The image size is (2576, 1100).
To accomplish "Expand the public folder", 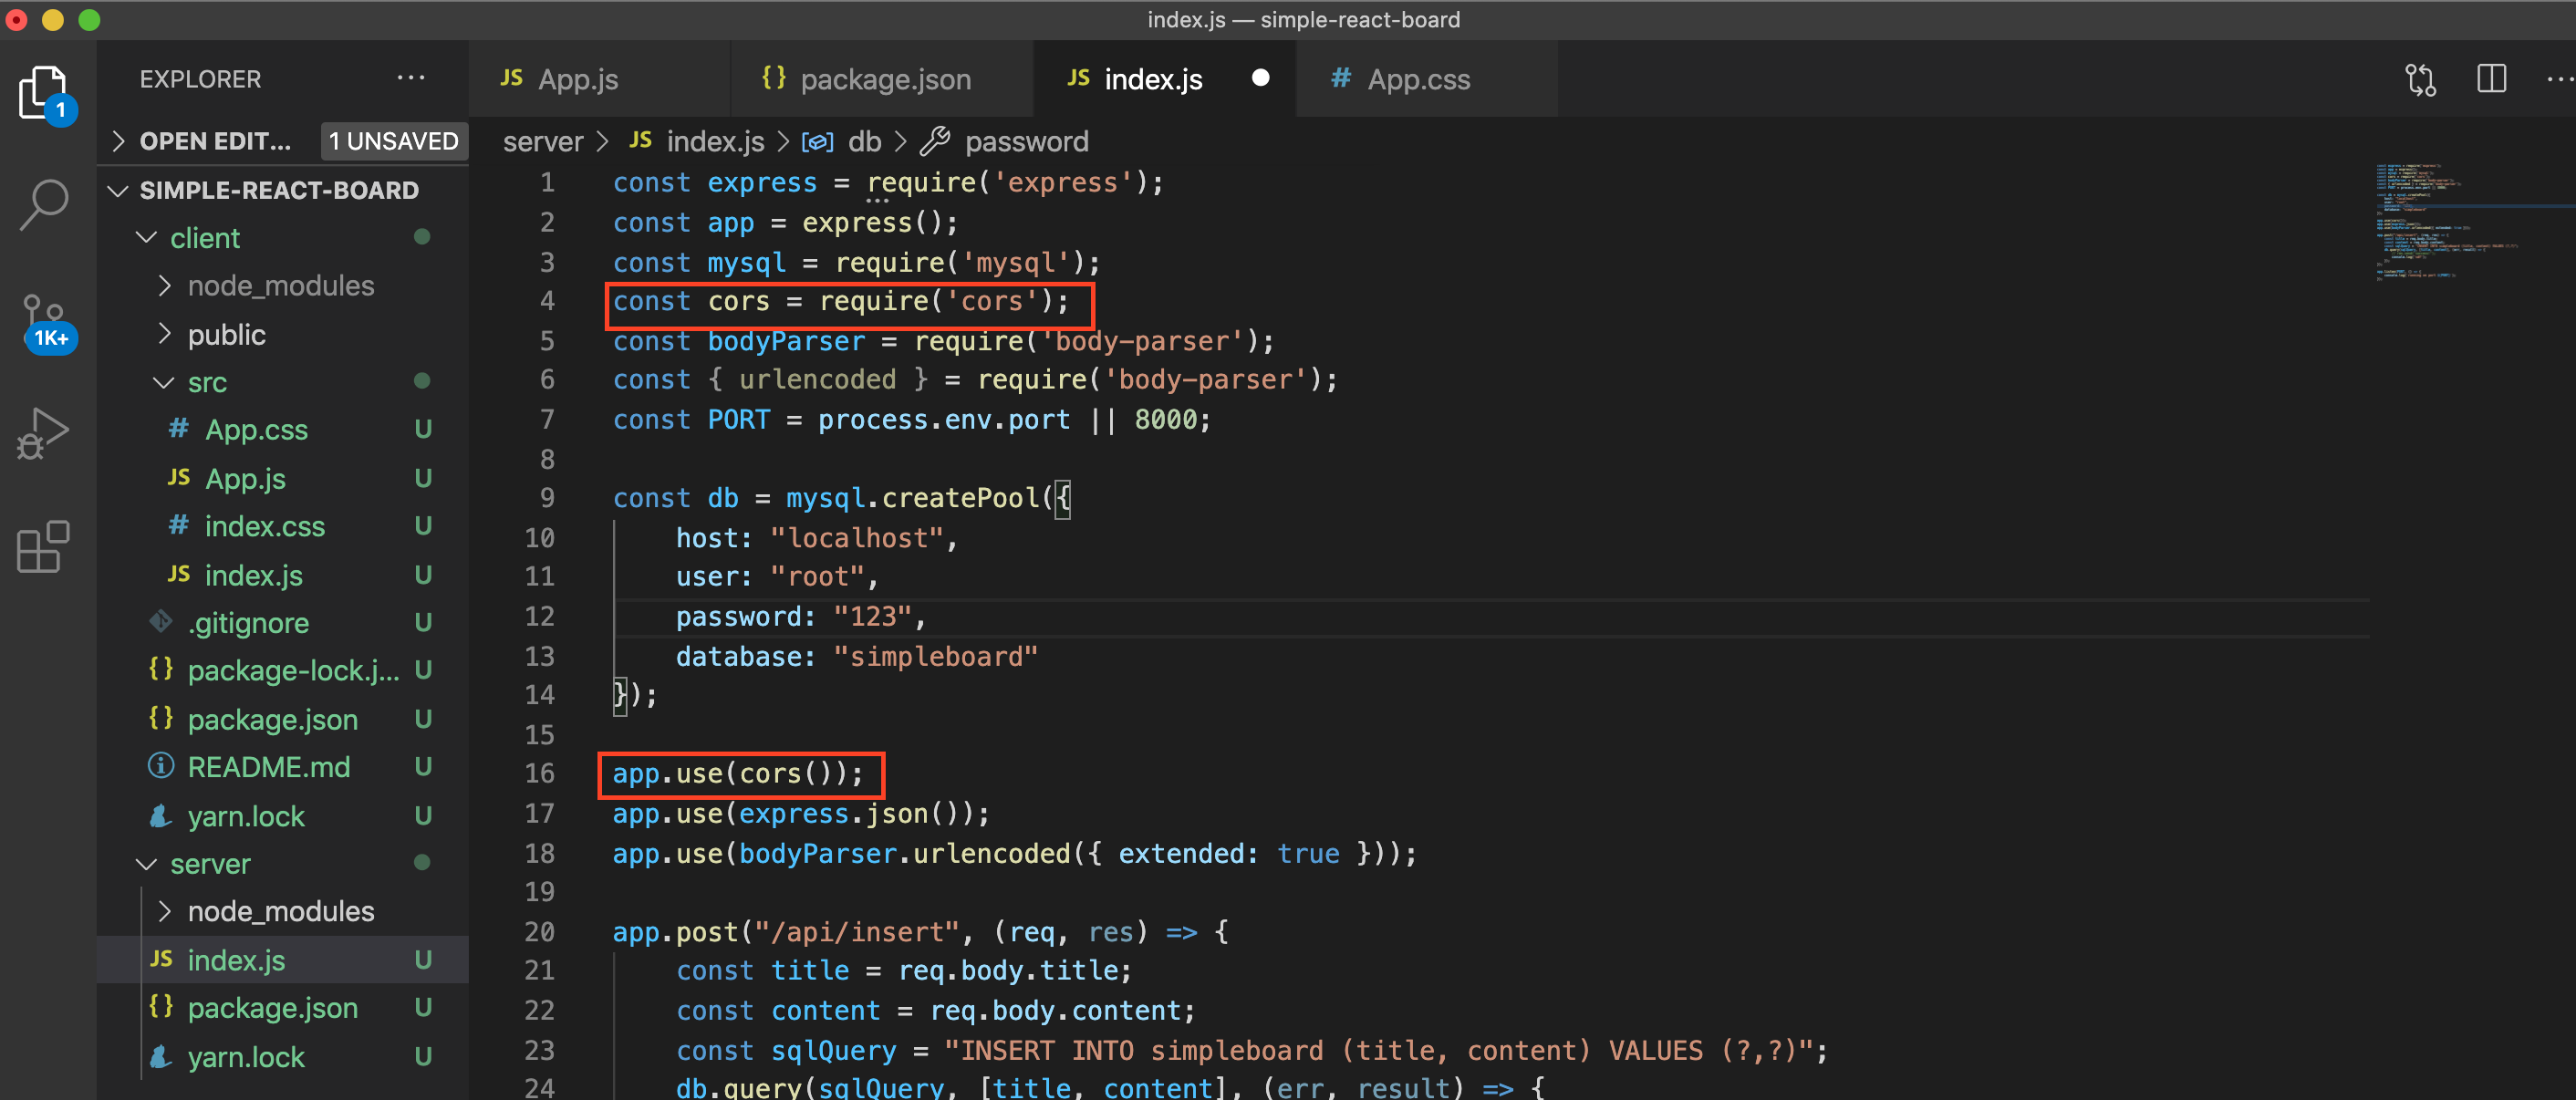I will click(226, 334).
